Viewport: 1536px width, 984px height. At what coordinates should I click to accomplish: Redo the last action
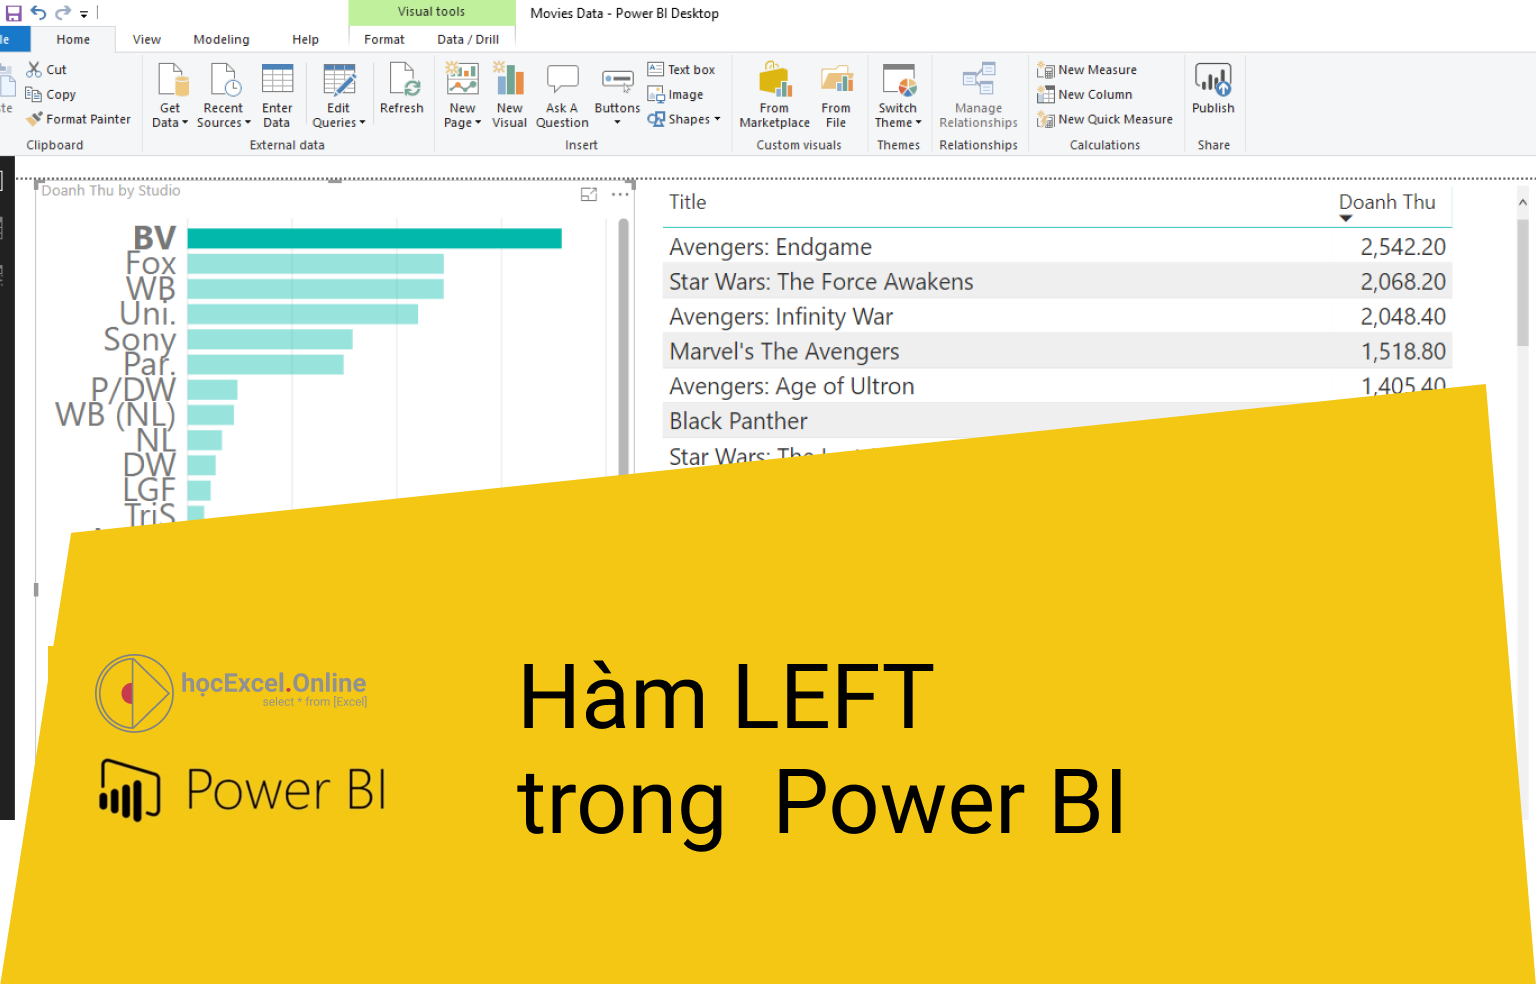click(x=63, y=13)
